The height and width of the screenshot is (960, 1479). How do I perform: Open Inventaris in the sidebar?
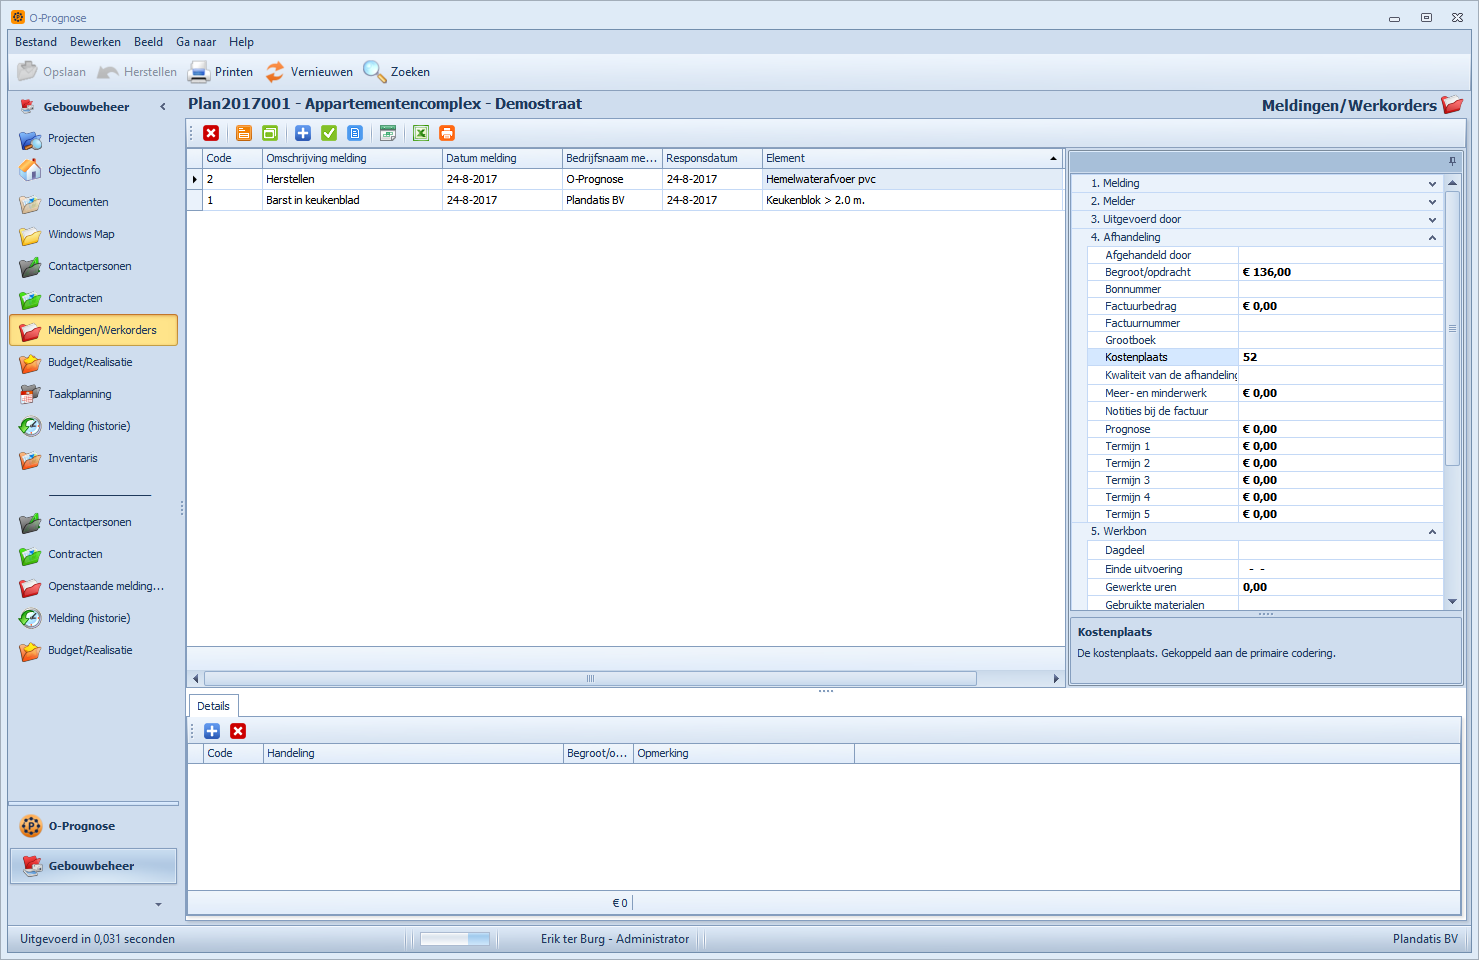point(93,458)
